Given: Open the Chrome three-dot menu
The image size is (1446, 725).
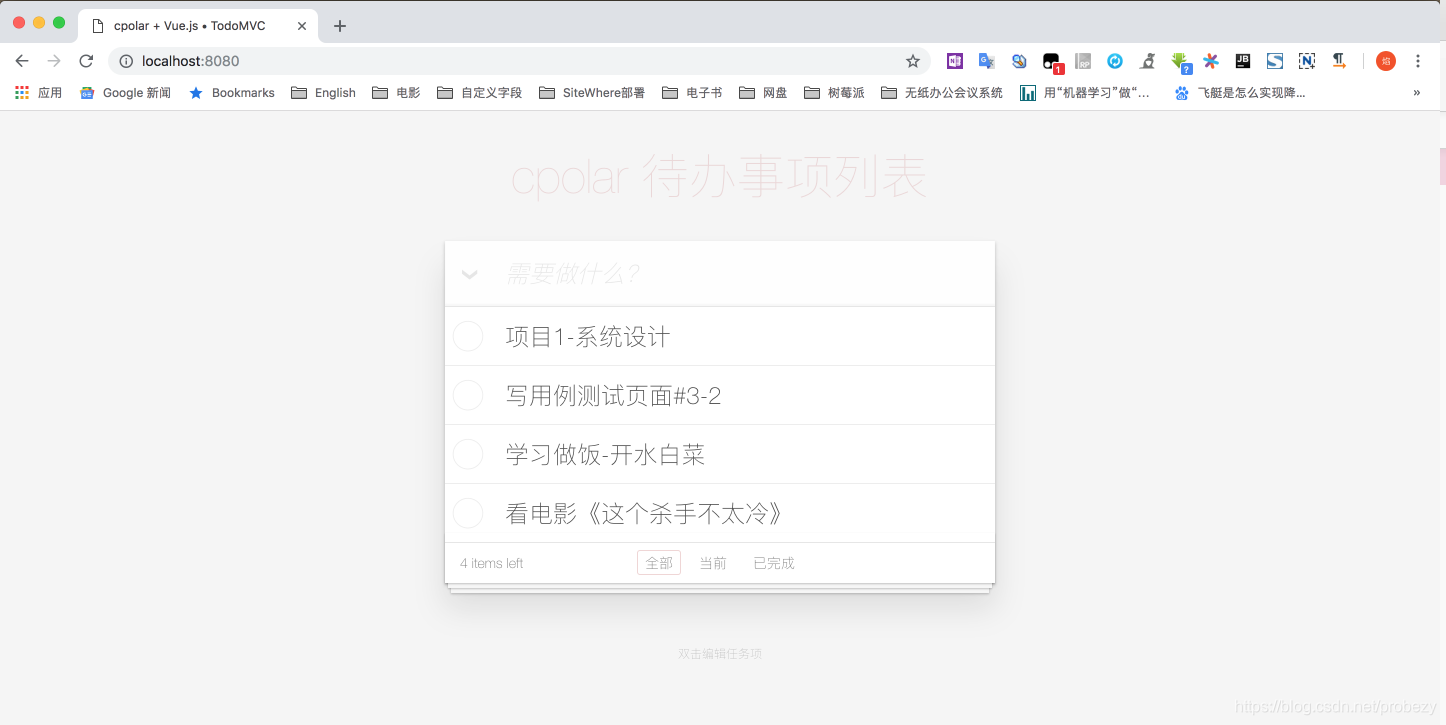Looking at the screenshot, I should coord(1418,61).
